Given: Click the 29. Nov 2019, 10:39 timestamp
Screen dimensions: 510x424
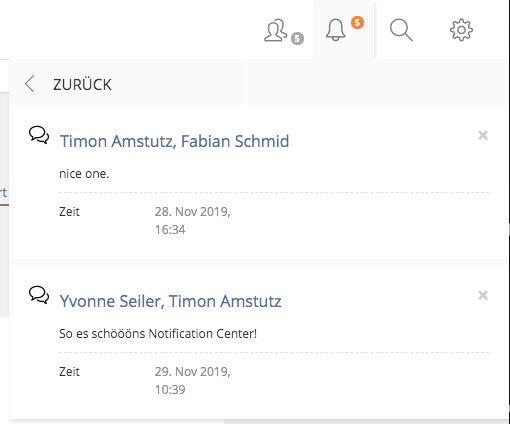Looking at the screenshot, I should coord(193,381).
